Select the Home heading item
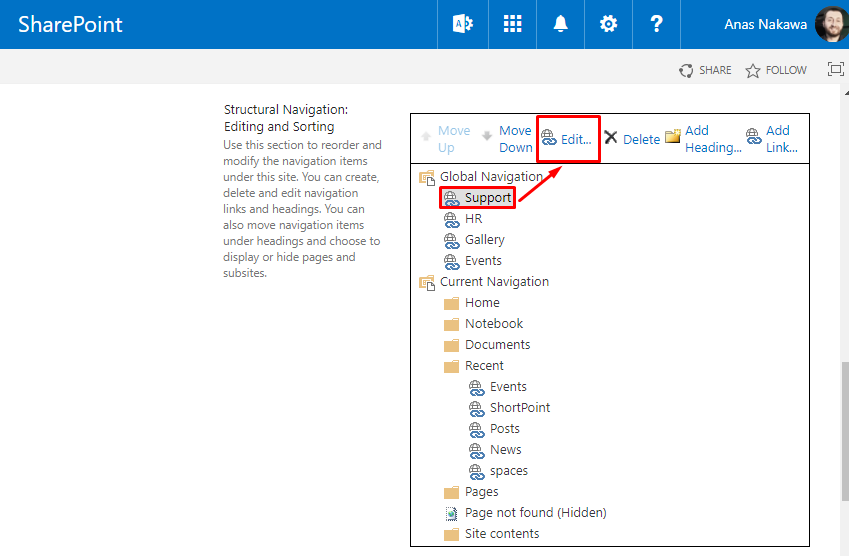Viewport: 849px width, 556px height. [482, 303]
